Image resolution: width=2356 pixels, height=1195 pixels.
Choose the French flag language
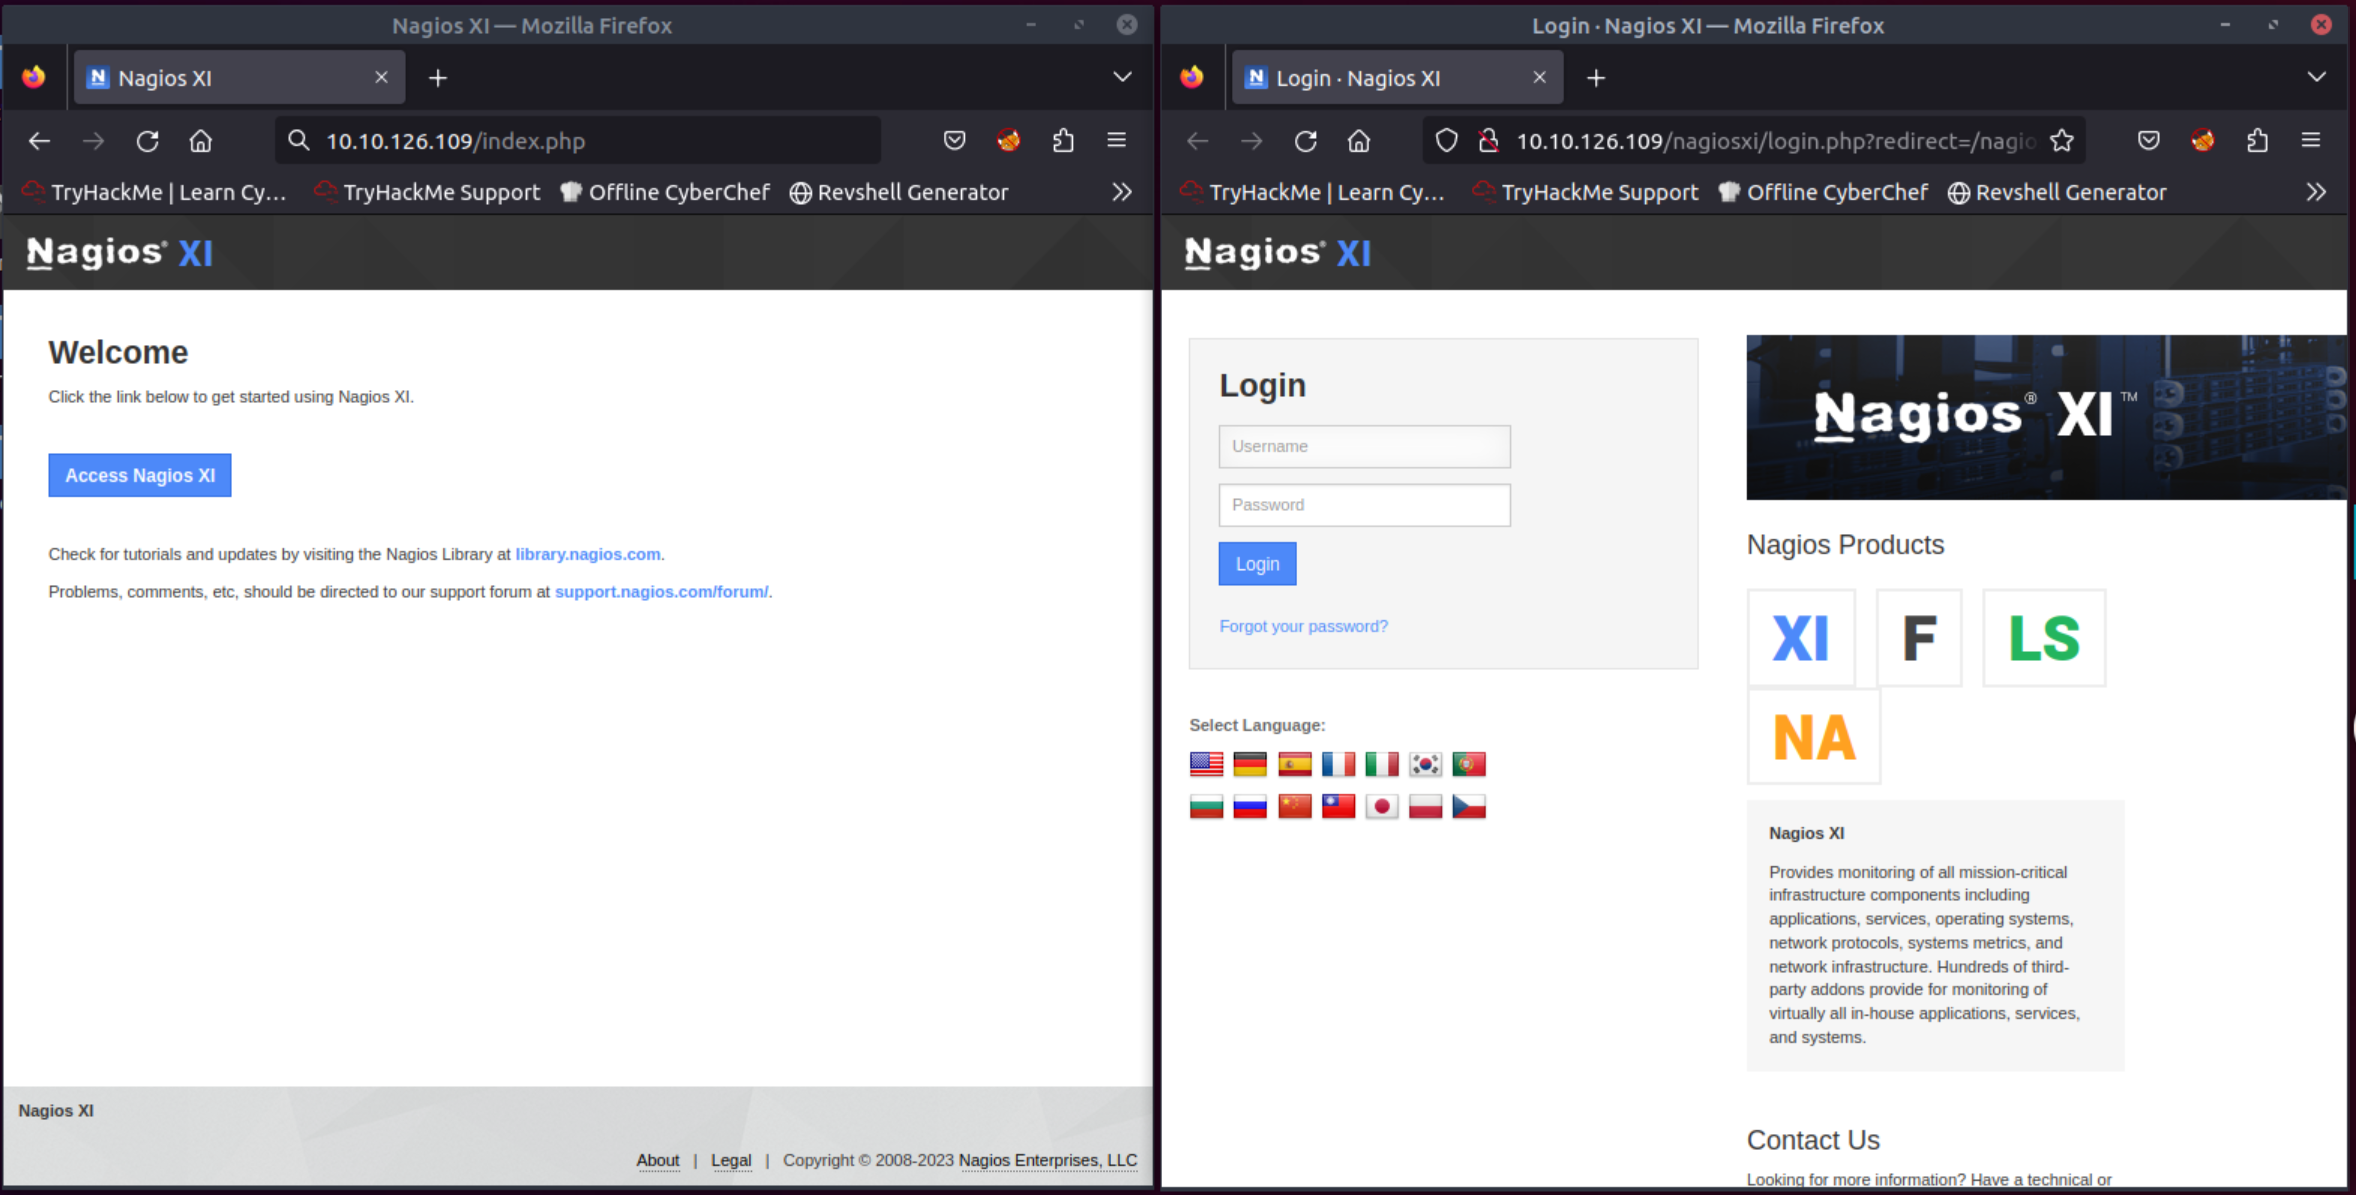1338,764
